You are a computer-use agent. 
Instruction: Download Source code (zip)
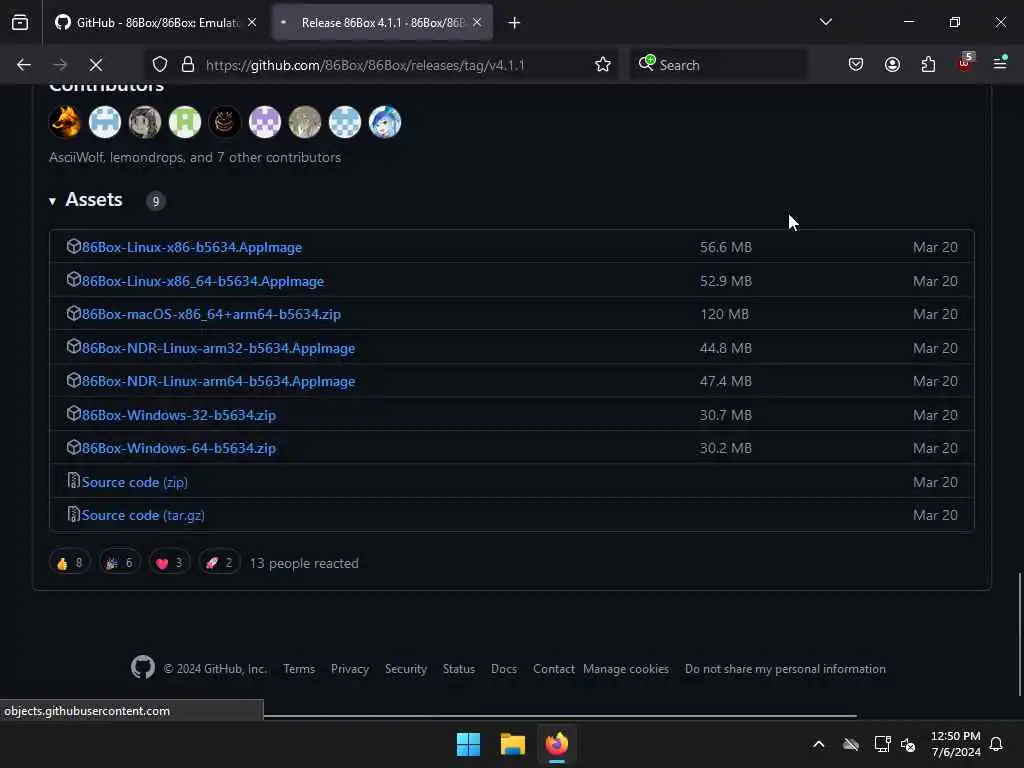(135, 482)
